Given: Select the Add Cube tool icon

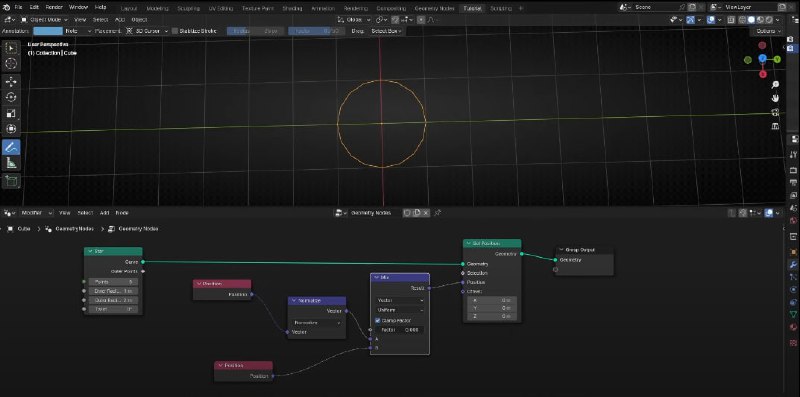Looking at the screenshot, I should click(x=11, y=181).
